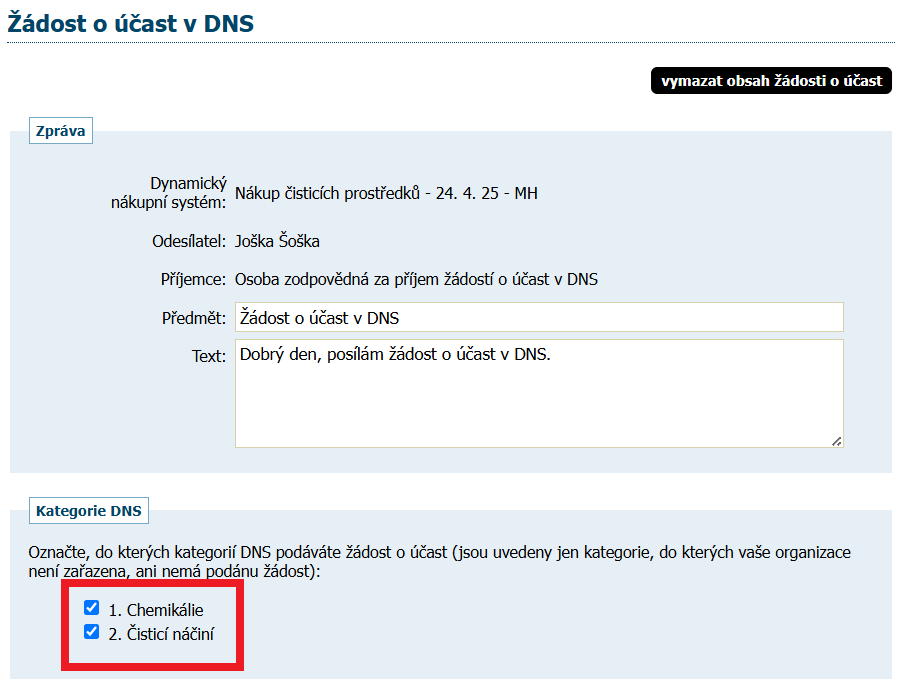Uncheck the '1. Chemikálie' checkbox
The image size is (901, 687).
[92, 608]
